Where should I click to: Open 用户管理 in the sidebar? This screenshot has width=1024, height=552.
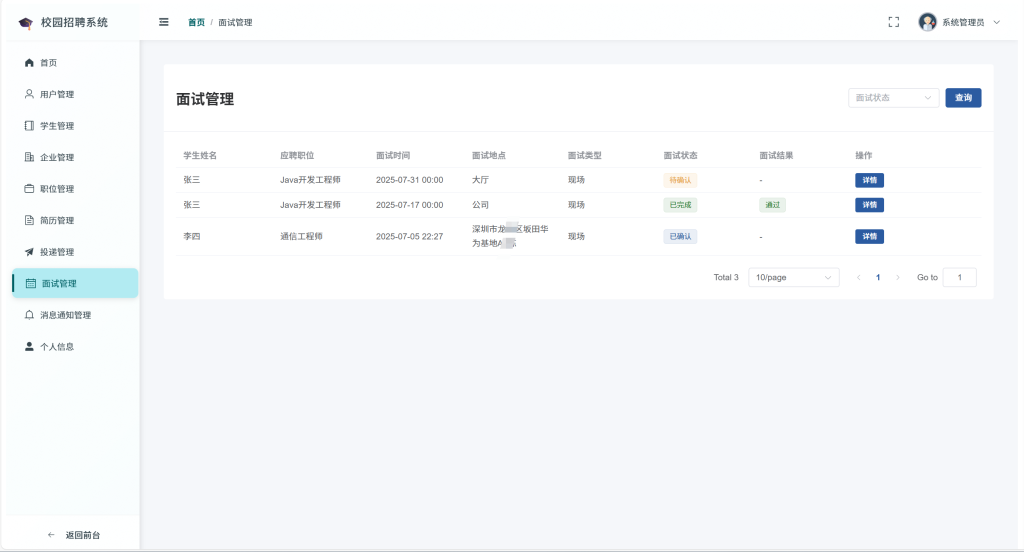75,94
